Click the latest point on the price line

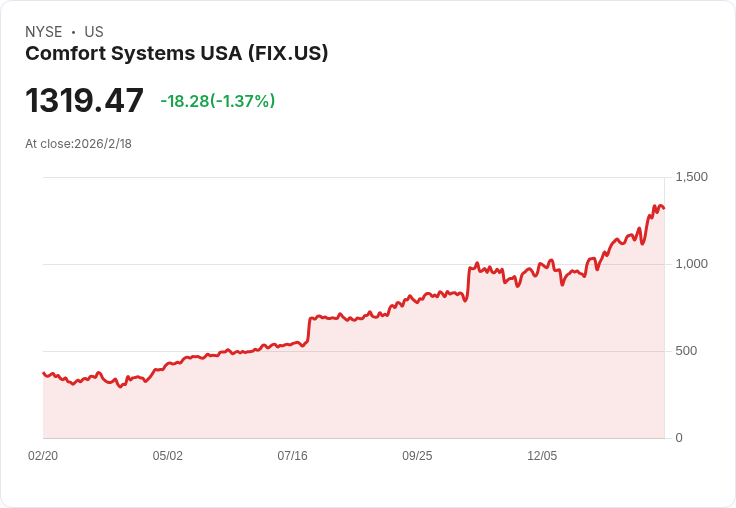(664, 208)
